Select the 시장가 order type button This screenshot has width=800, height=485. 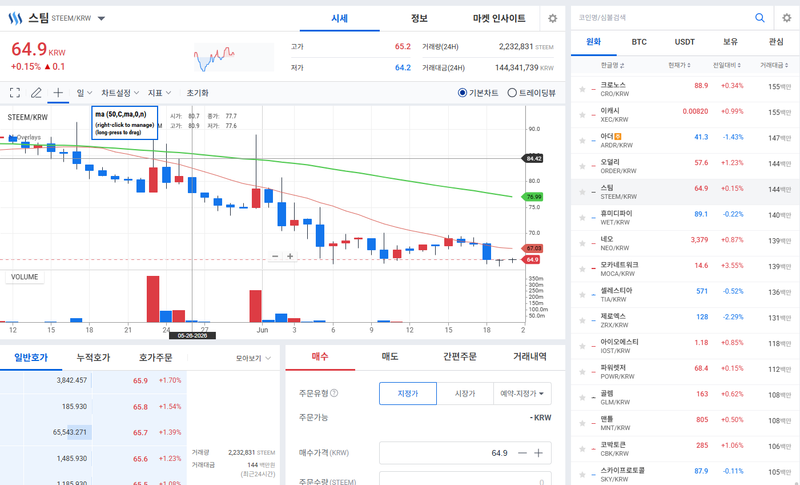(465, 394)
